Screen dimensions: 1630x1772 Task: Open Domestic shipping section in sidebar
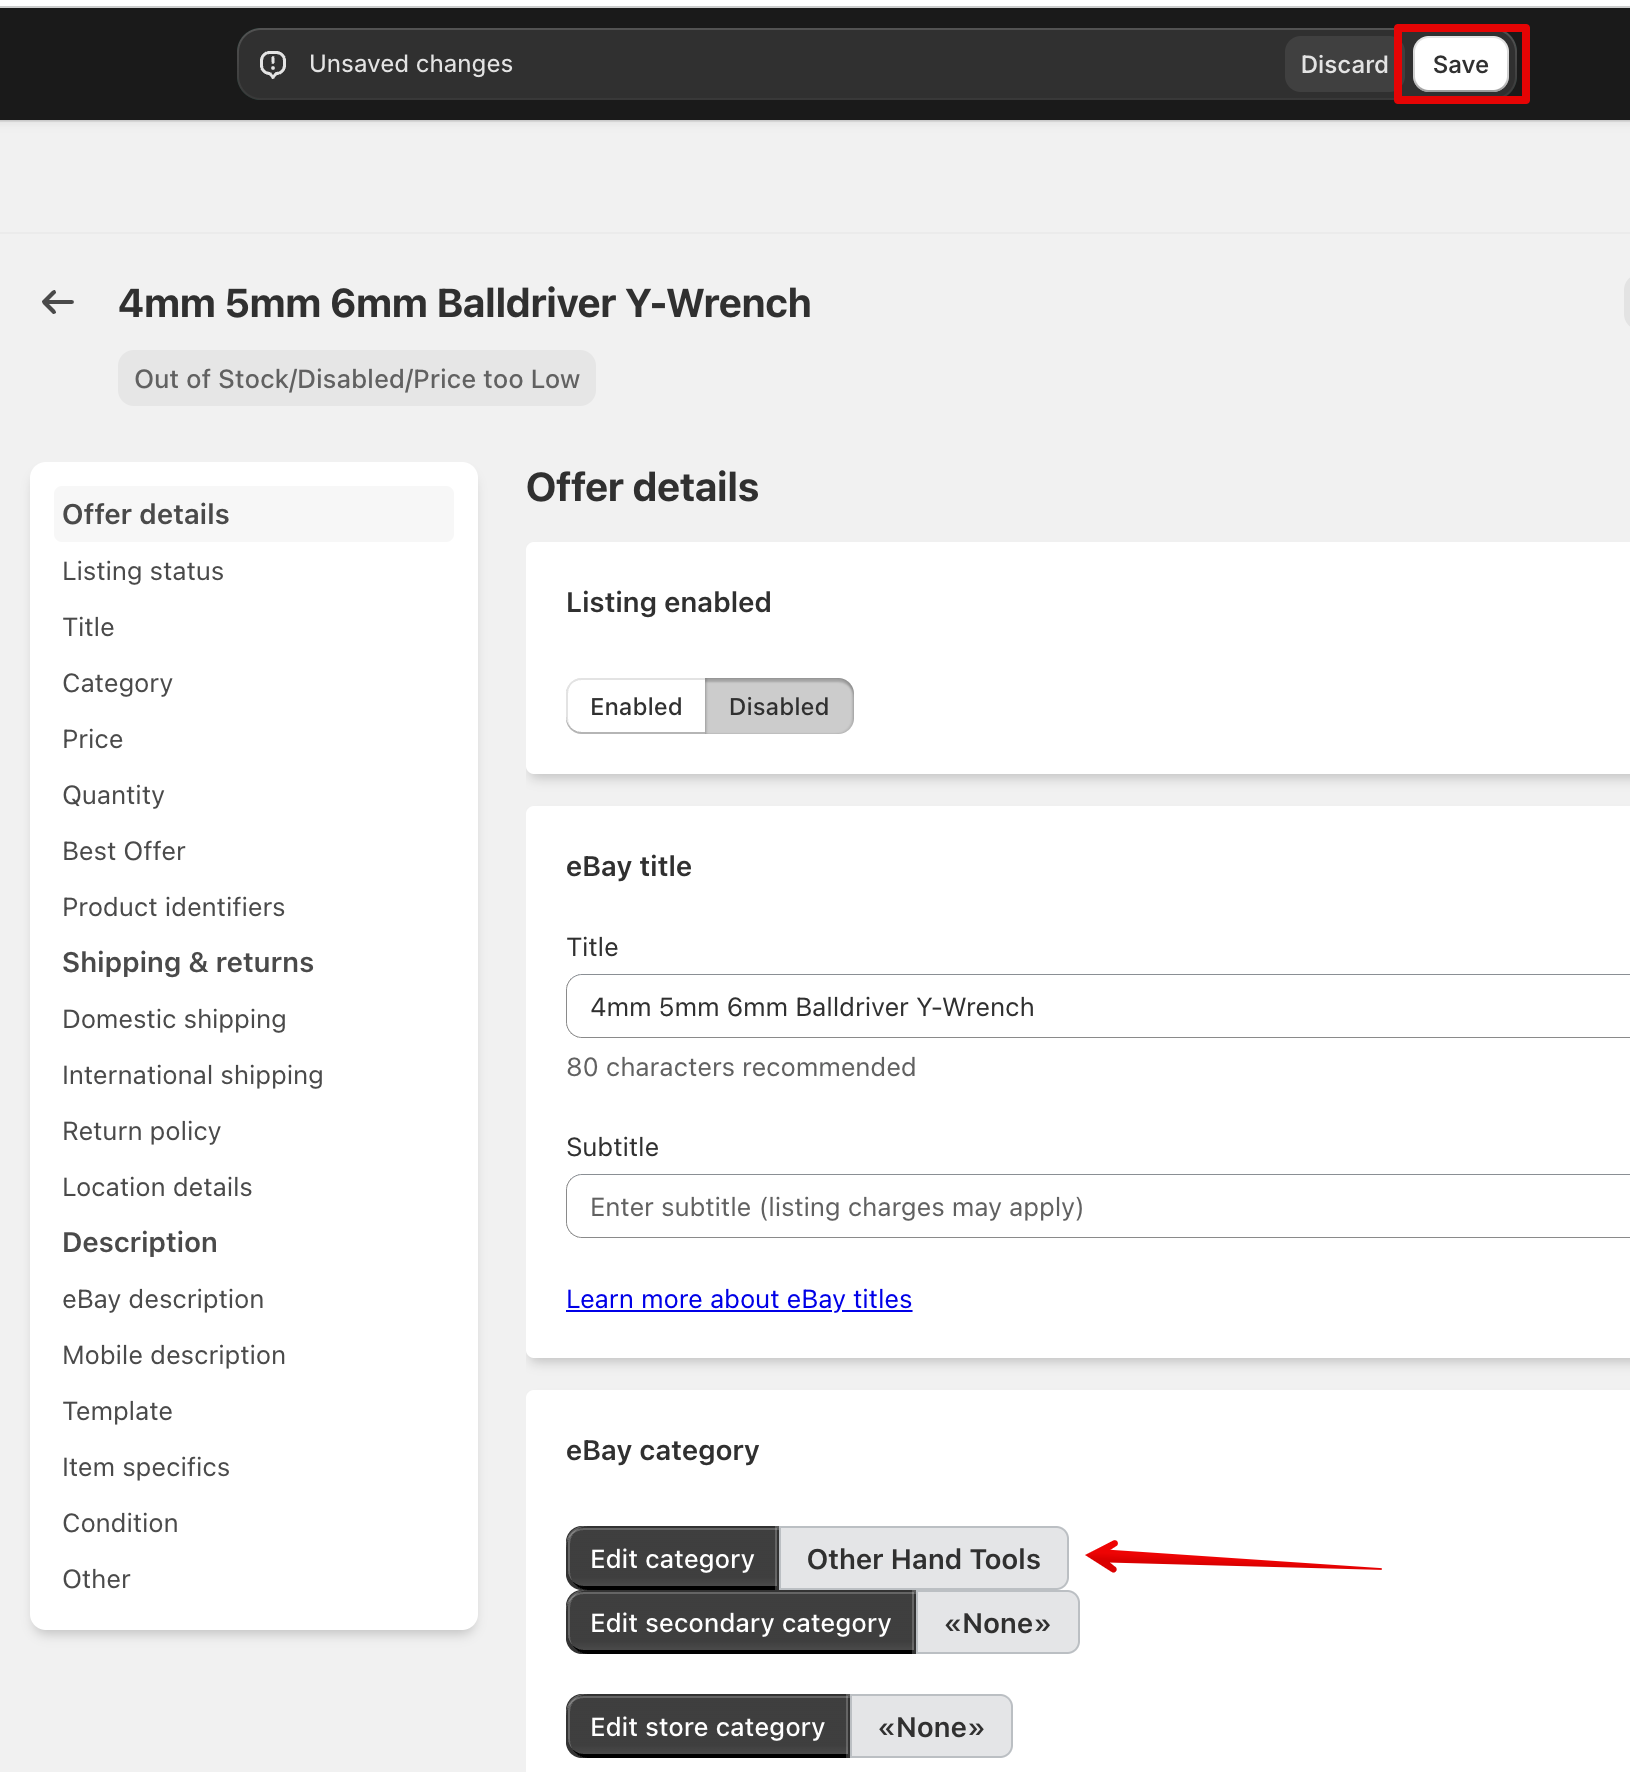coord(174,1019)
